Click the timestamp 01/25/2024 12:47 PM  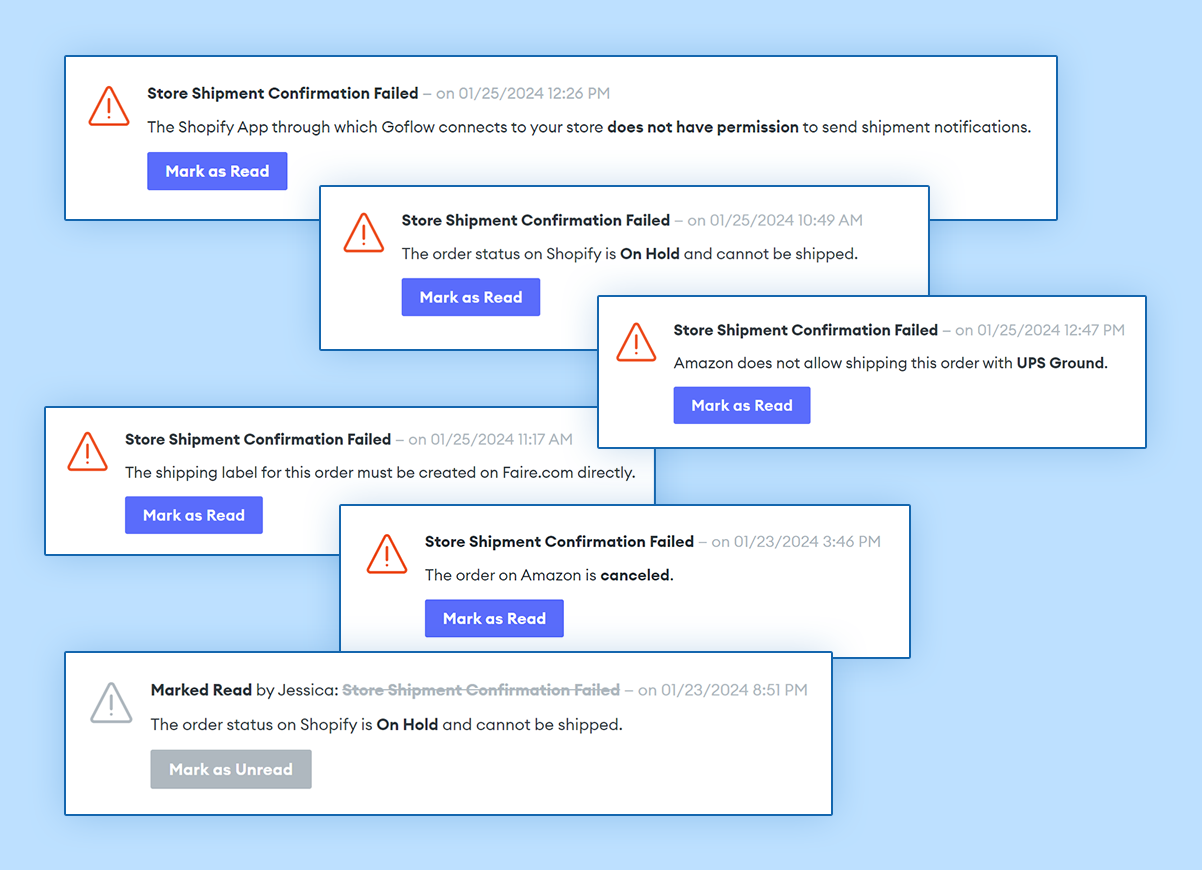coord(1051,330)
